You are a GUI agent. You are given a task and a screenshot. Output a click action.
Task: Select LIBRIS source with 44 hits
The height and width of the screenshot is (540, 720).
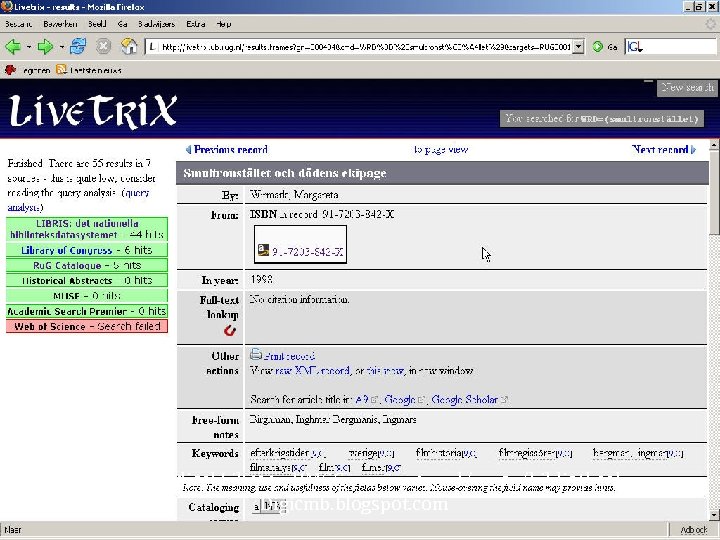87,229
